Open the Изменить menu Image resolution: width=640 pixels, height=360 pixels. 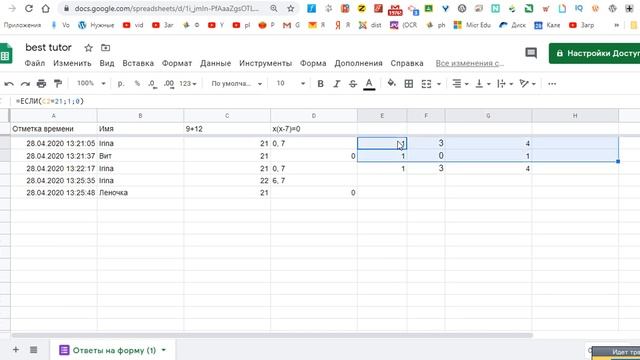(x=72, y=63)
